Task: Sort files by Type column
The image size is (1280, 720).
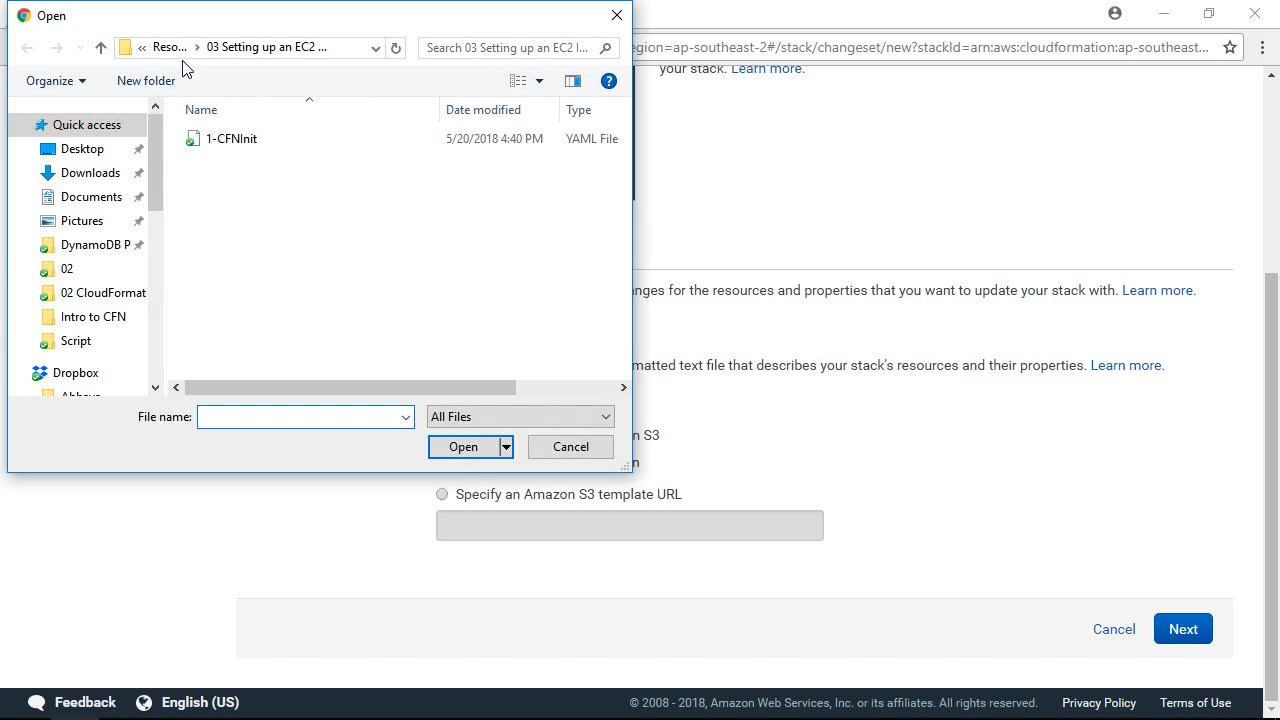Action: 579,110
